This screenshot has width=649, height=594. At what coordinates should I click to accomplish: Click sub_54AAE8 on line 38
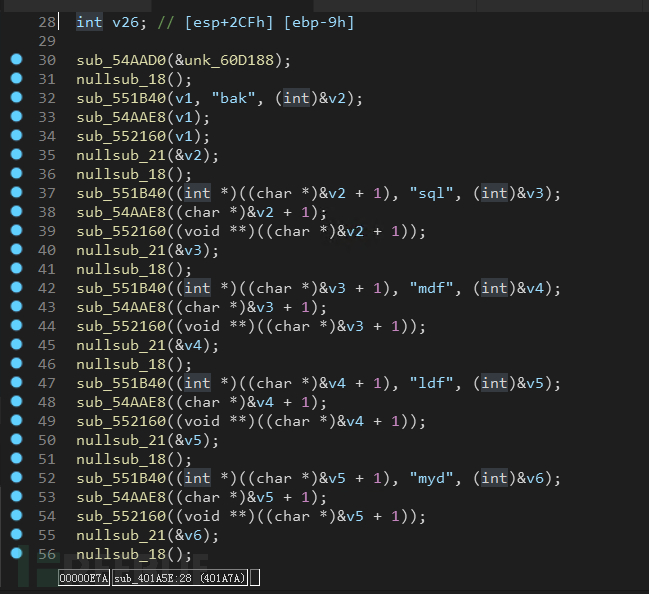click(121, 212)
